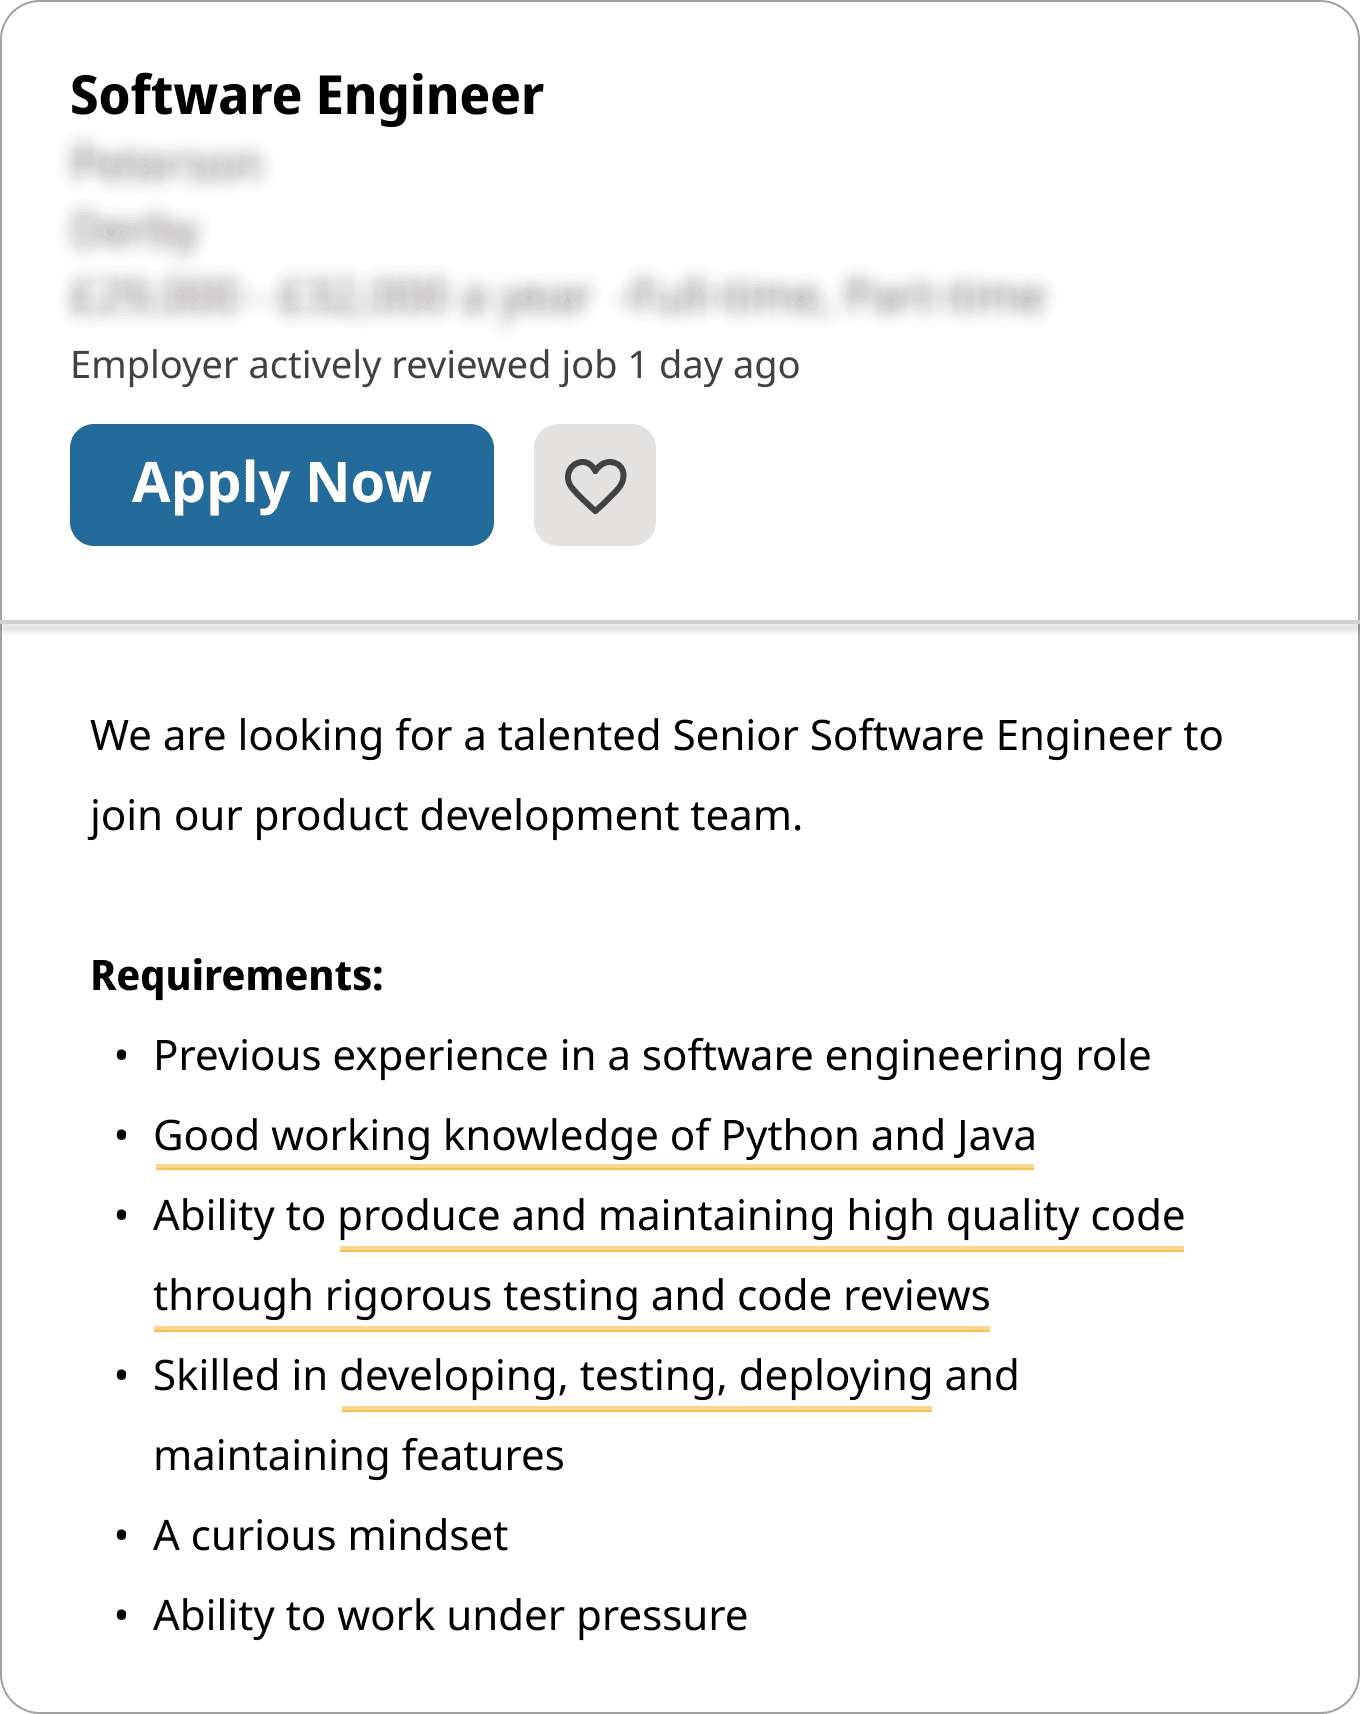The width and height of the screenshot is (1360, 1714).
Task: Click the horizontal divider below Apply Now
Action: pyautogui.click(x=680, y=624)
